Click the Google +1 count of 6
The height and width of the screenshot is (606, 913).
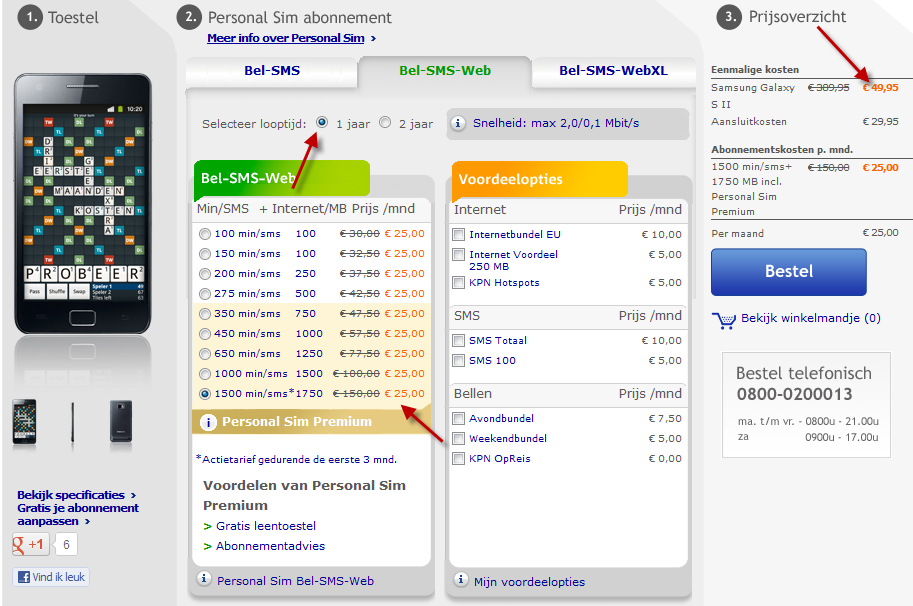[66, 545]
